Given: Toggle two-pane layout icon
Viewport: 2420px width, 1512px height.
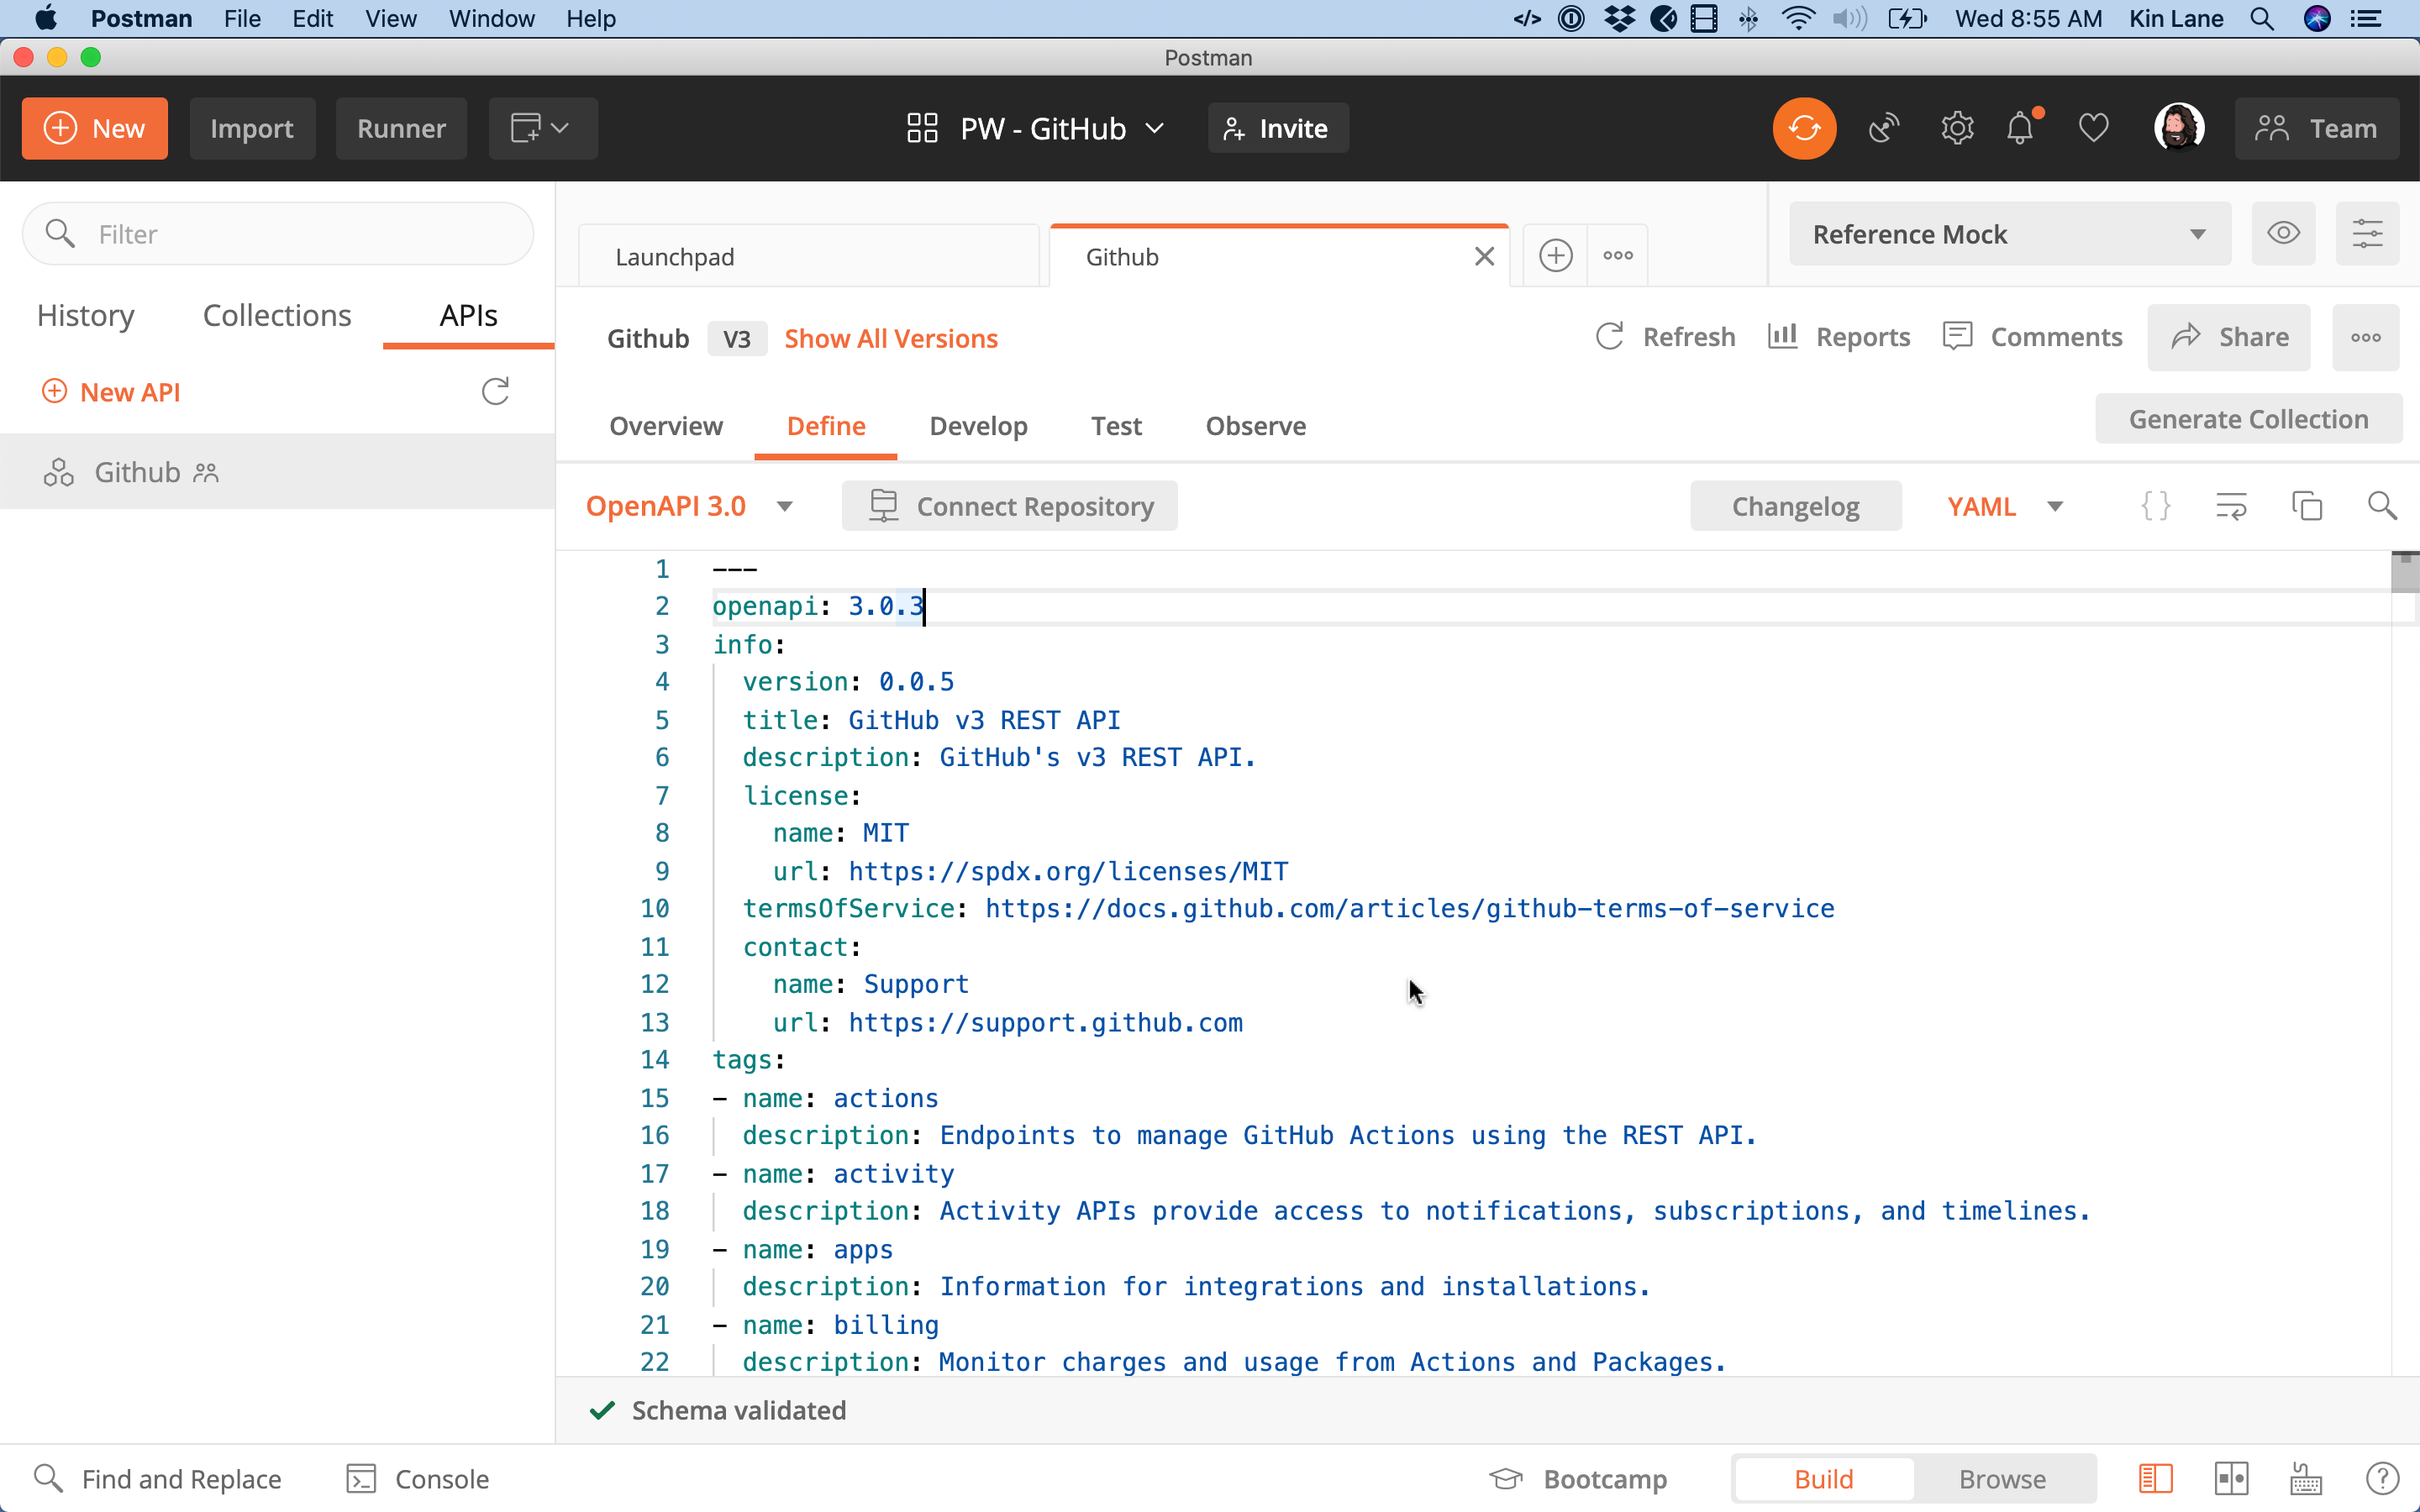Looking at the screenshot, I should [x=2231, y=1478].
